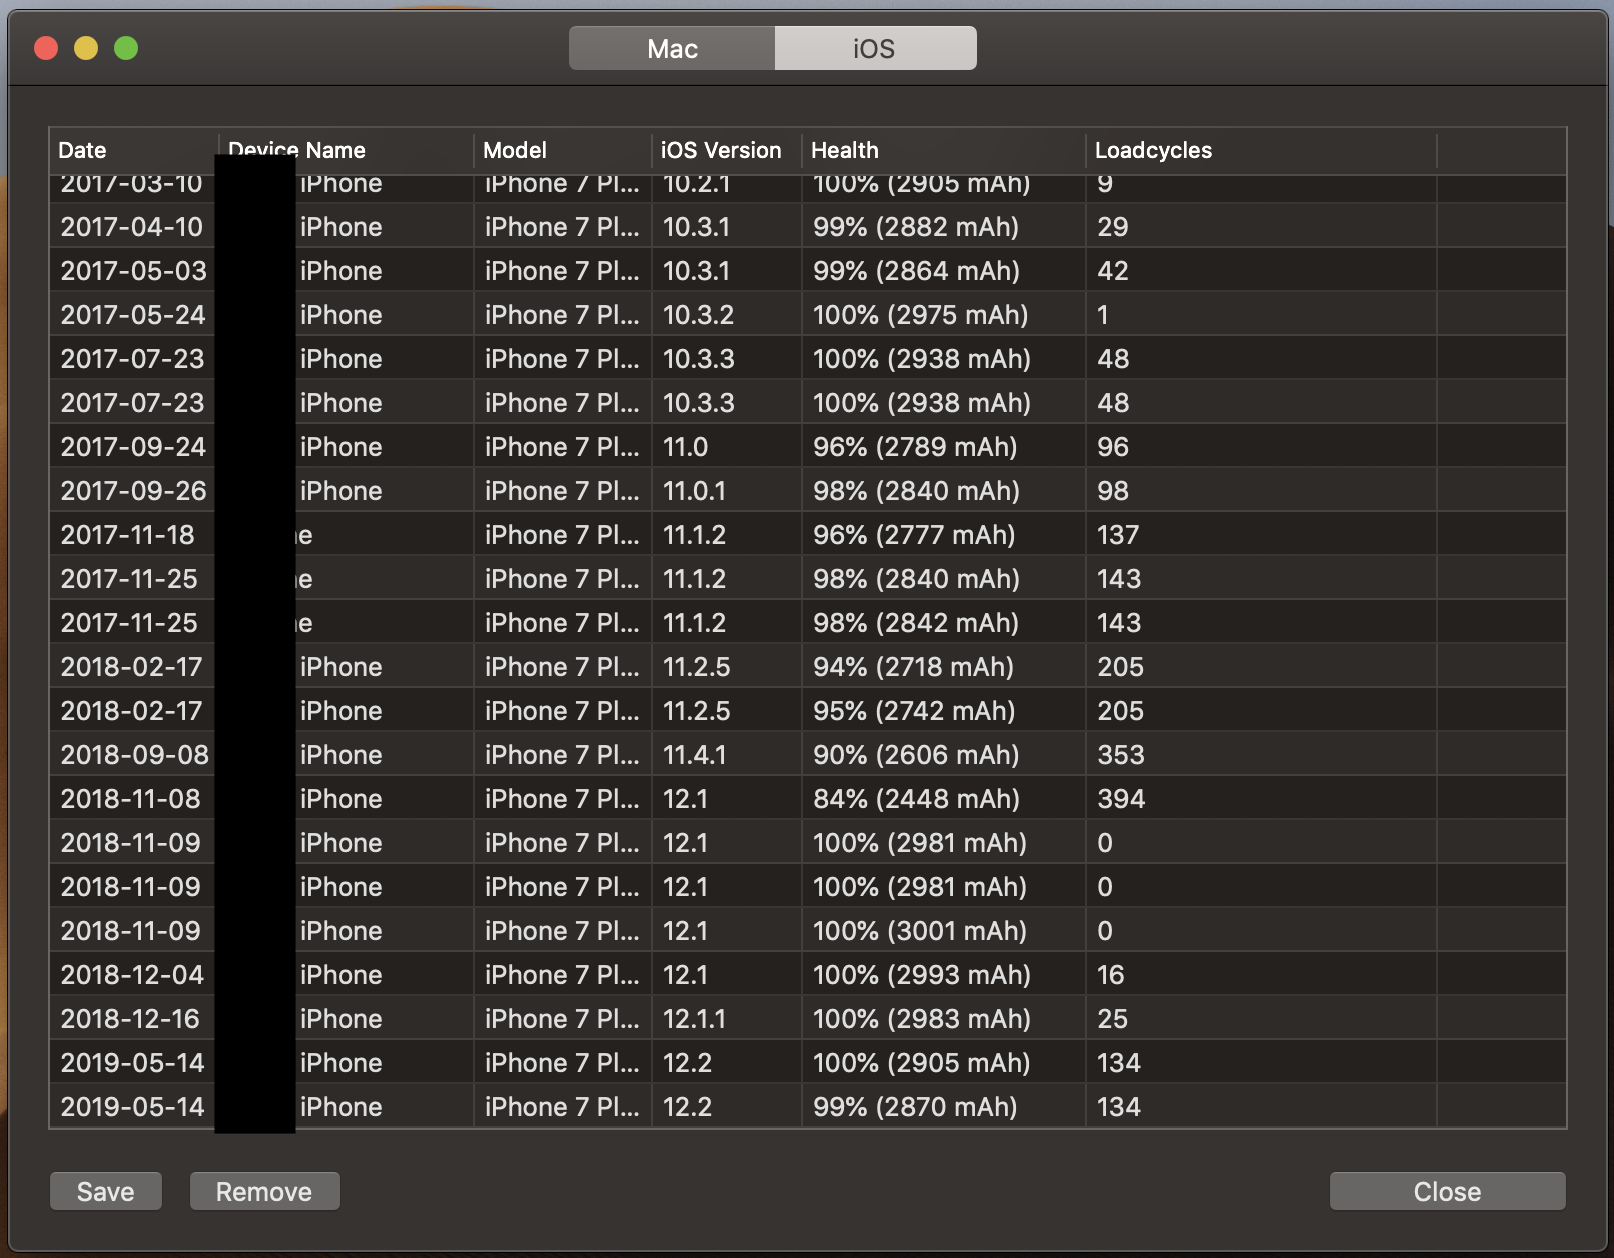Screen dimensions: 1614x1258
Task: Click the loadcycles value 394
Action: pos(1121,799)
